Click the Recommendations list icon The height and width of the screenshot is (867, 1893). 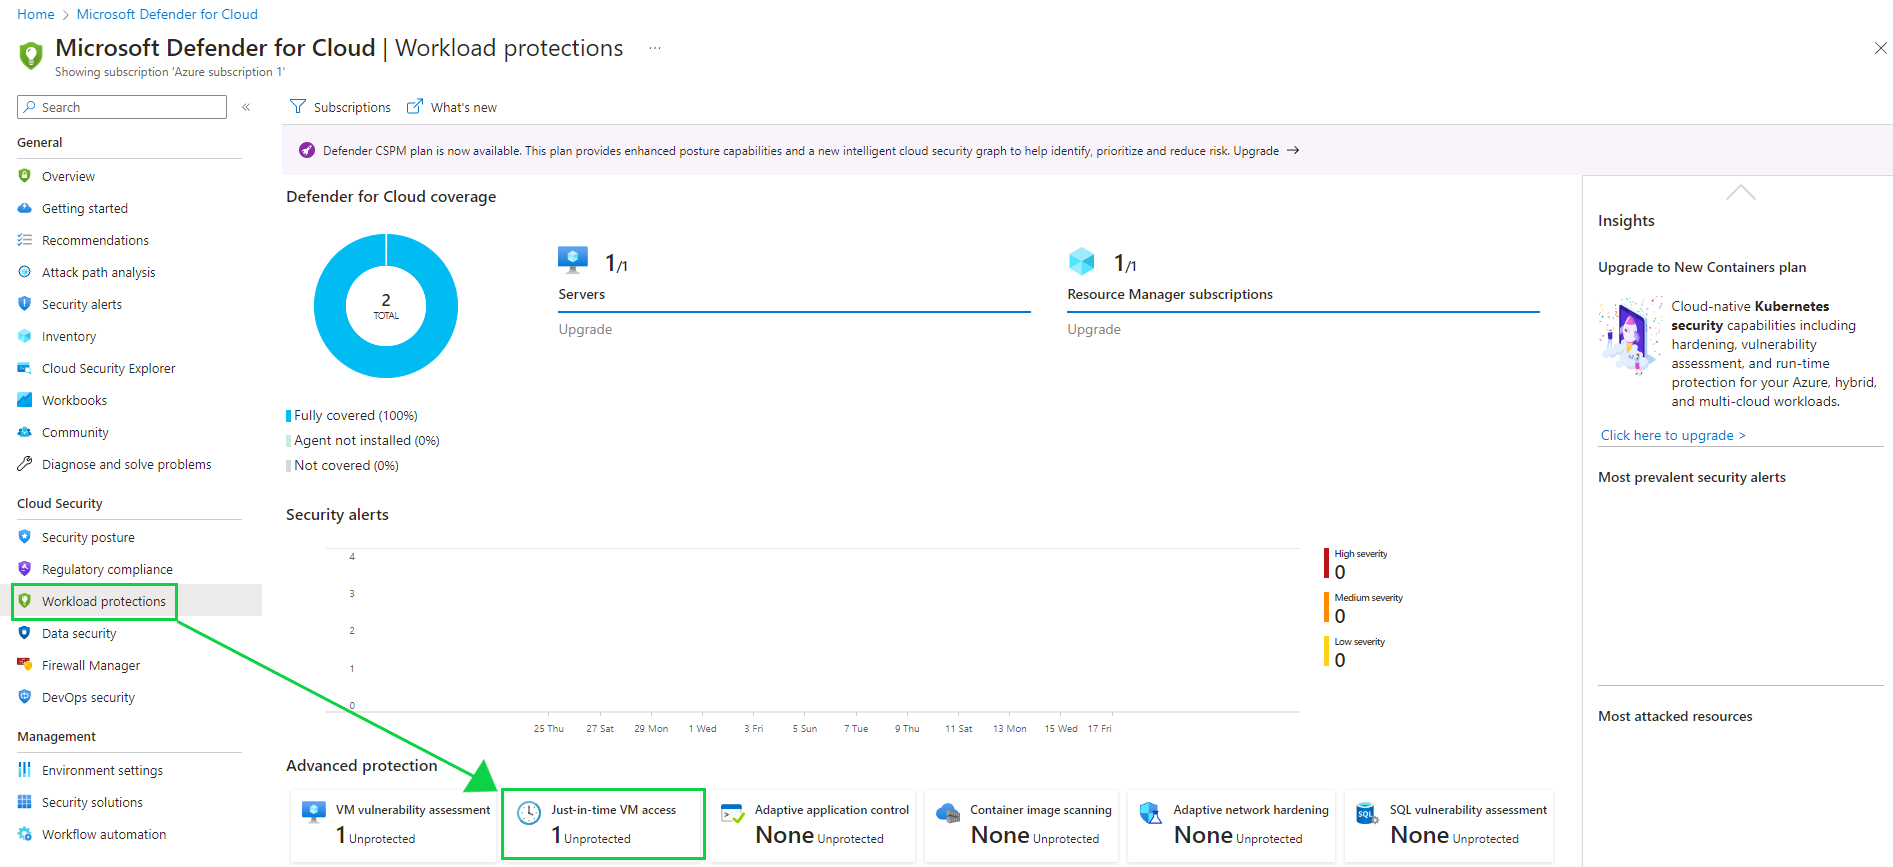tap(25, 240)
